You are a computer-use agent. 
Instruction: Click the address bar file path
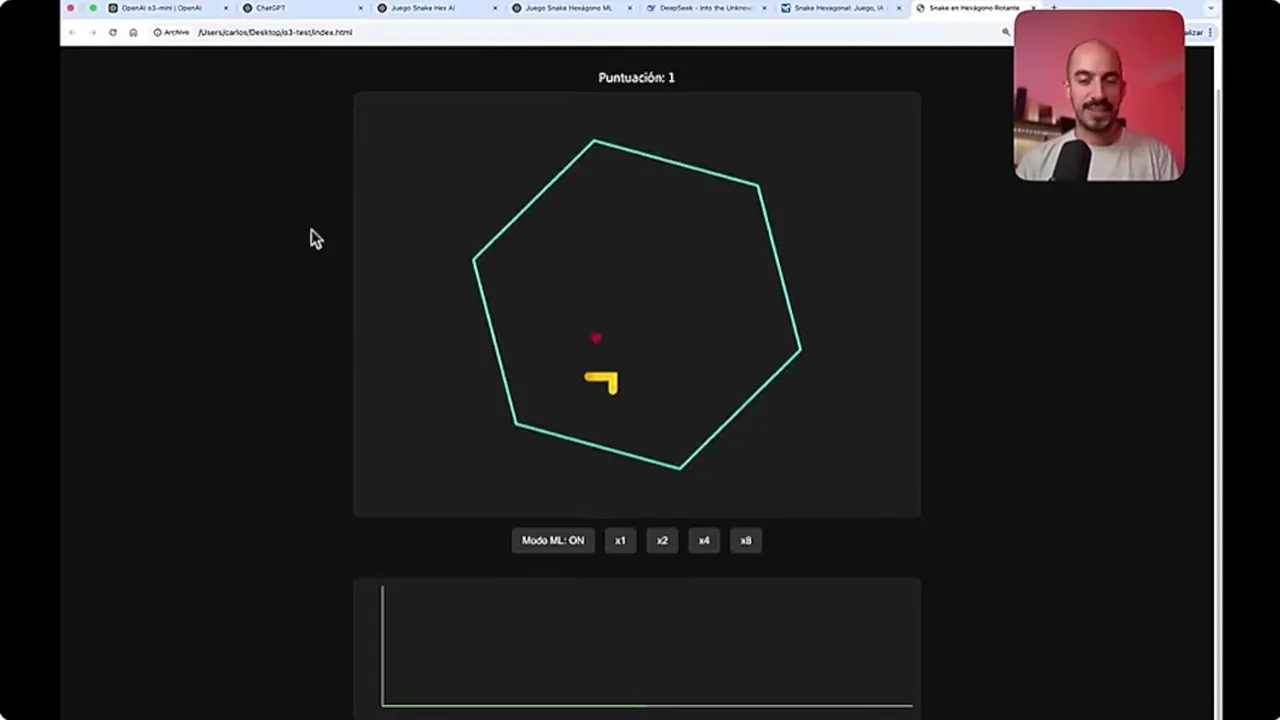point(275,32)
